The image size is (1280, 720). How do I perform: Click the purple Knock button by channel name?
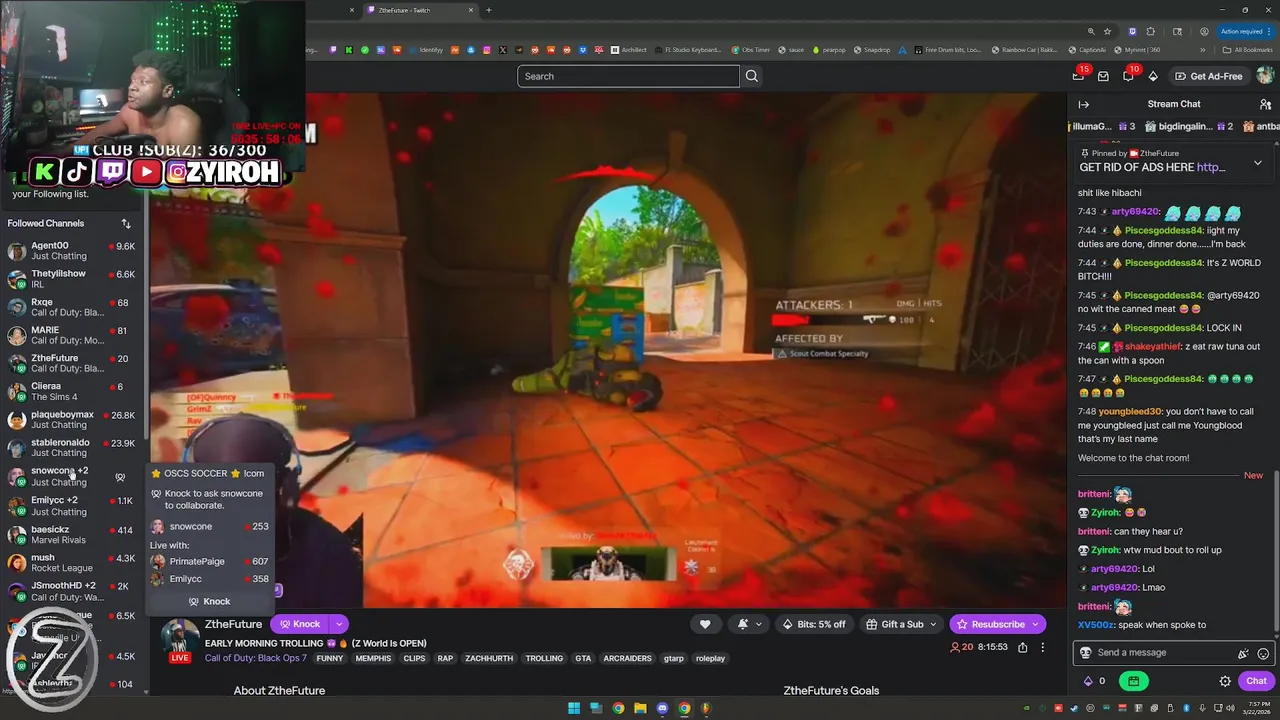[299, 624]
